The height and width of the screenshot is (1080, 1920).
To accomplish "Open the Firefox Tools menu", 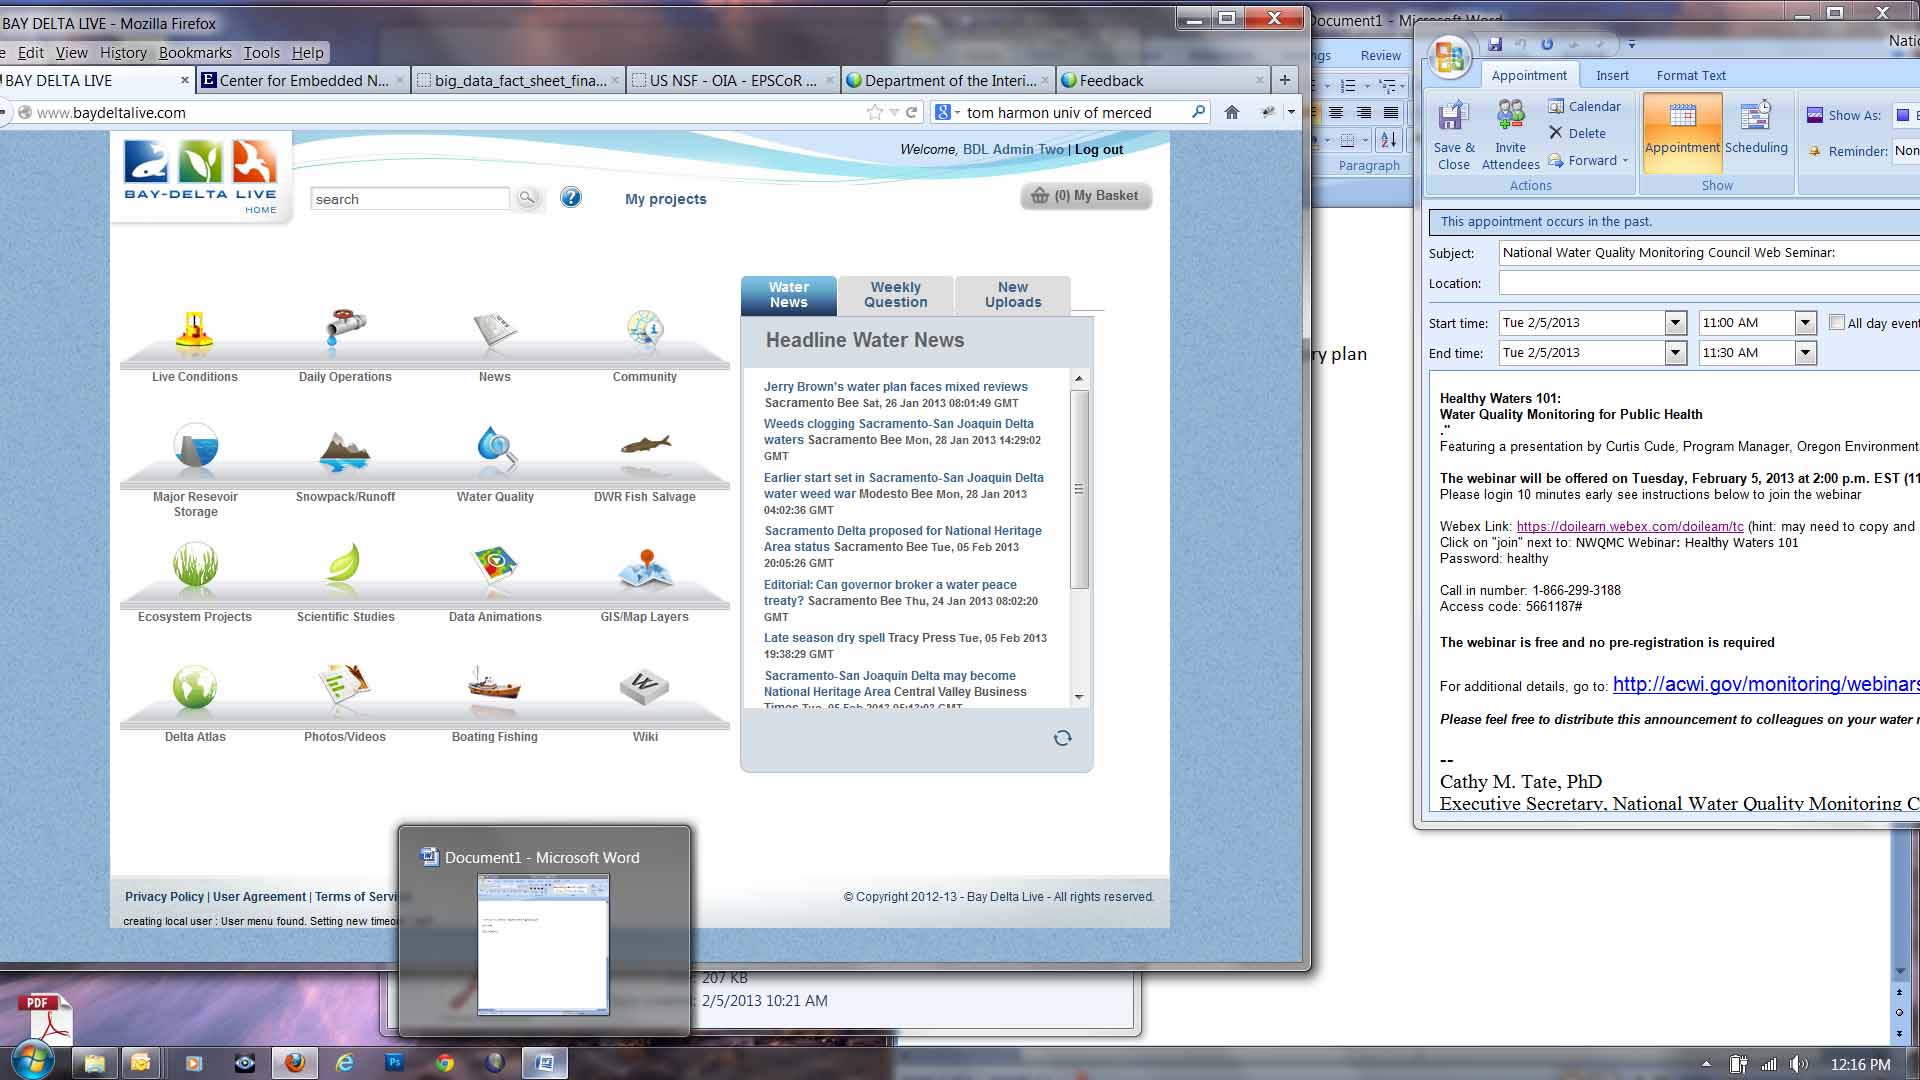I will [261, 53].
